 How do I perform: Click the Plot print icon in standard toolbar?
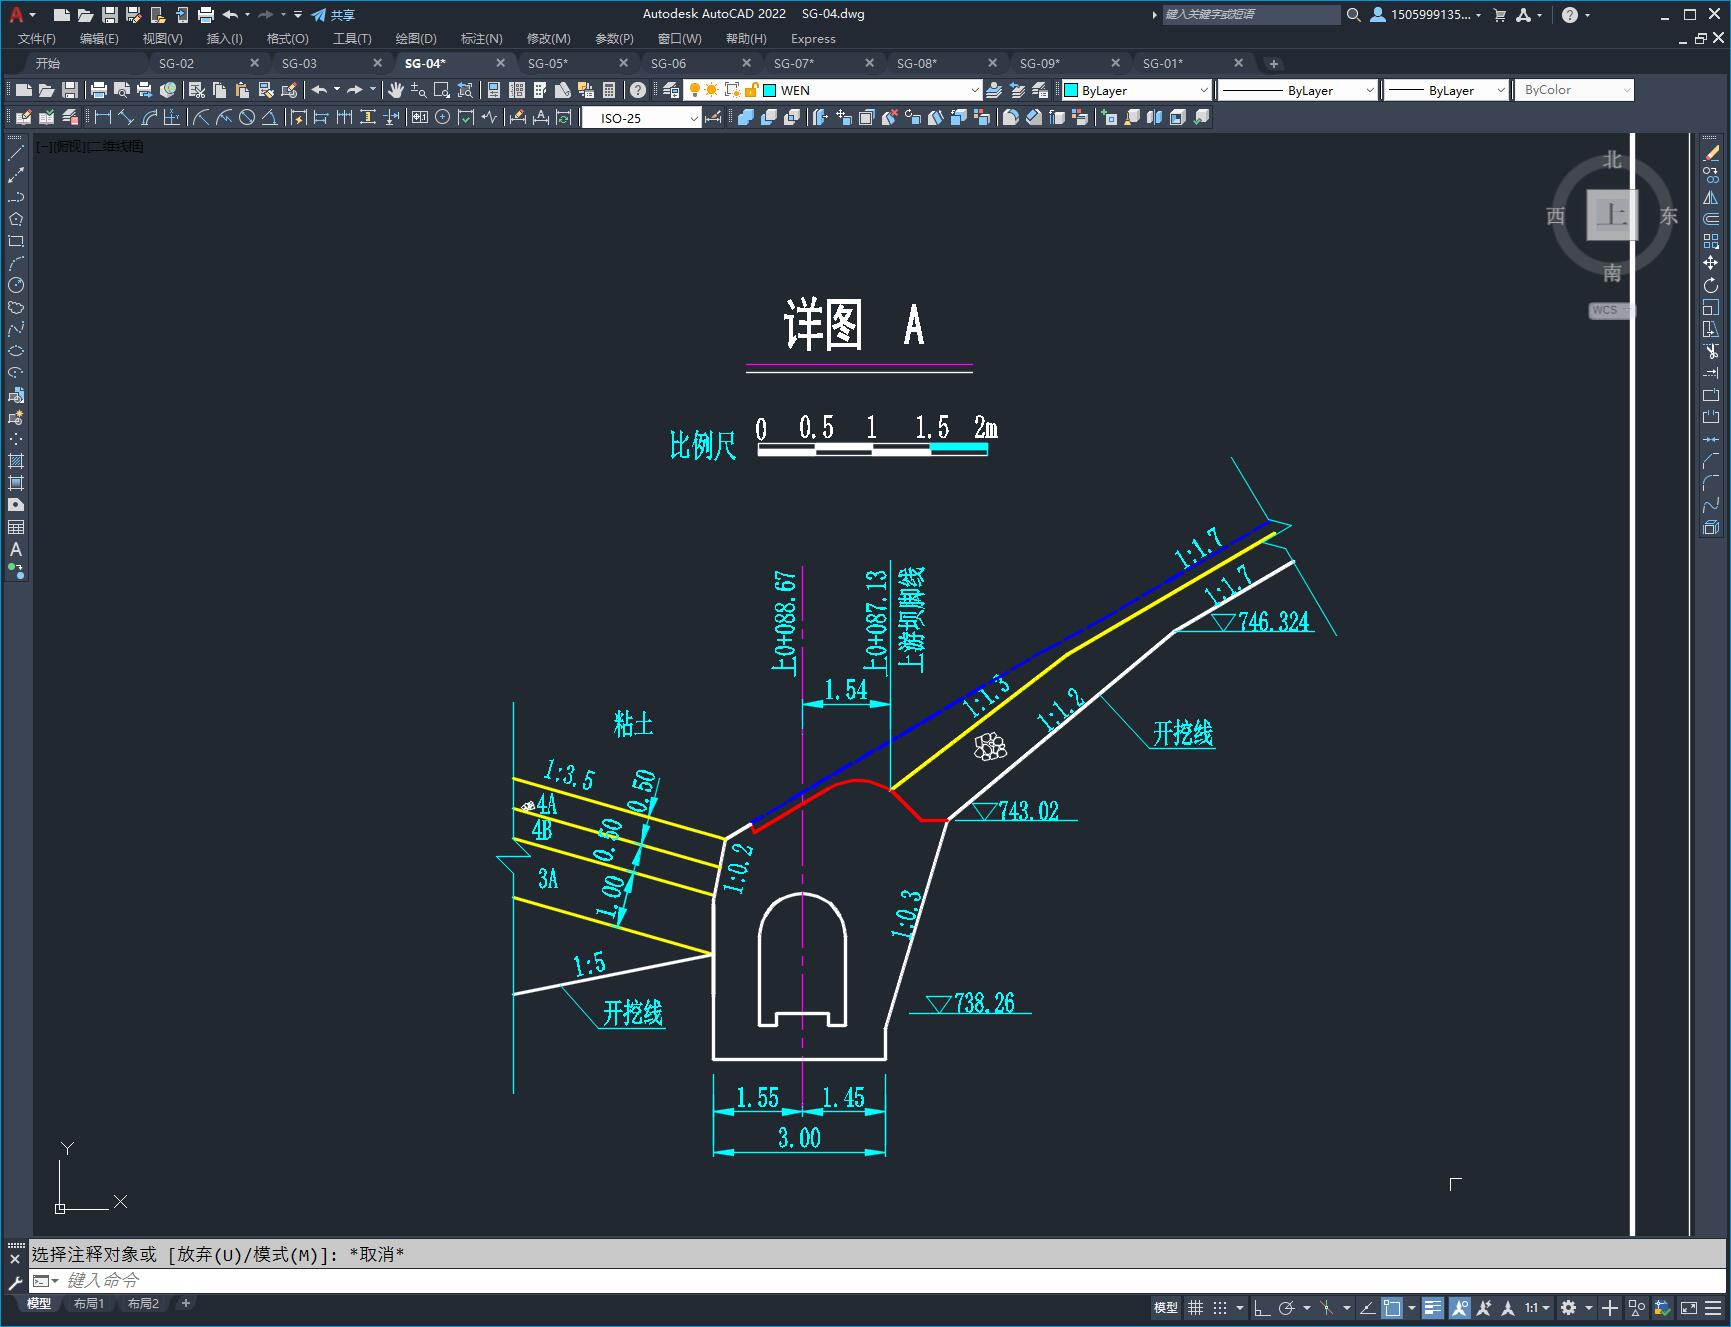[99, 90]
